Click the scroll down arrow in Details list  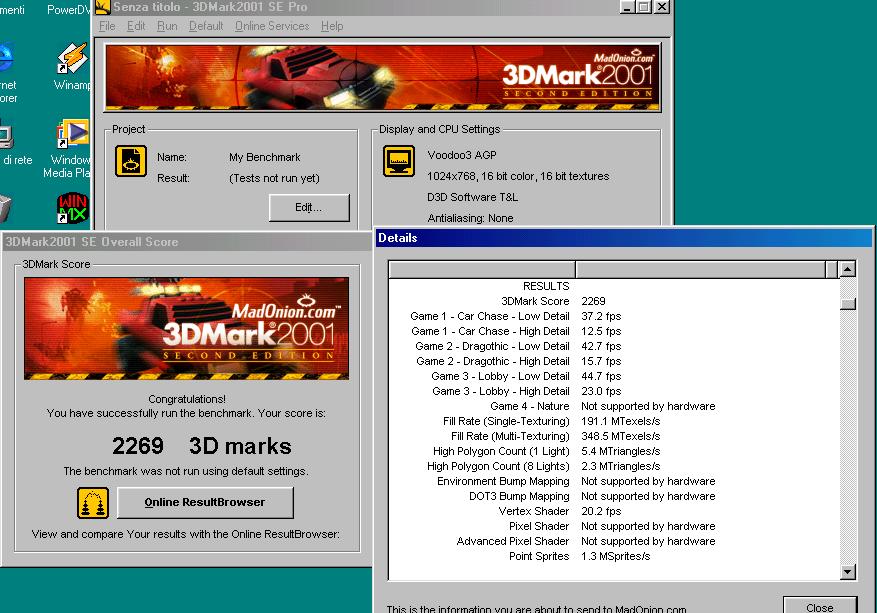coord(848,572)
